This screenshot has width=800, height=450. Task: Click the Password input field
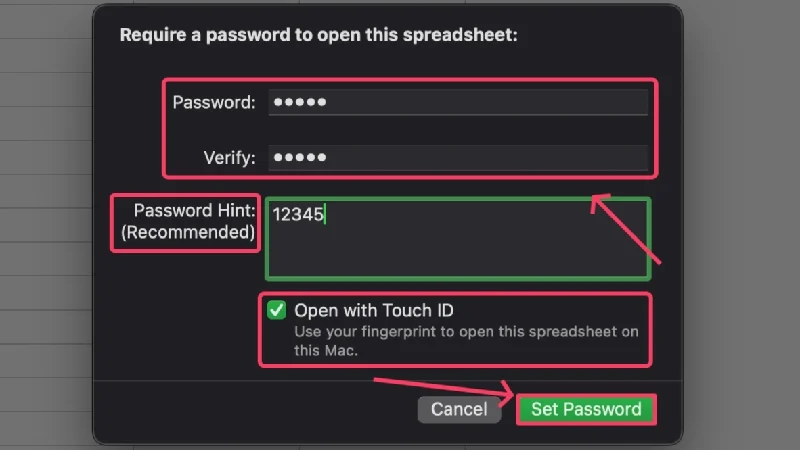coord(456,103)
